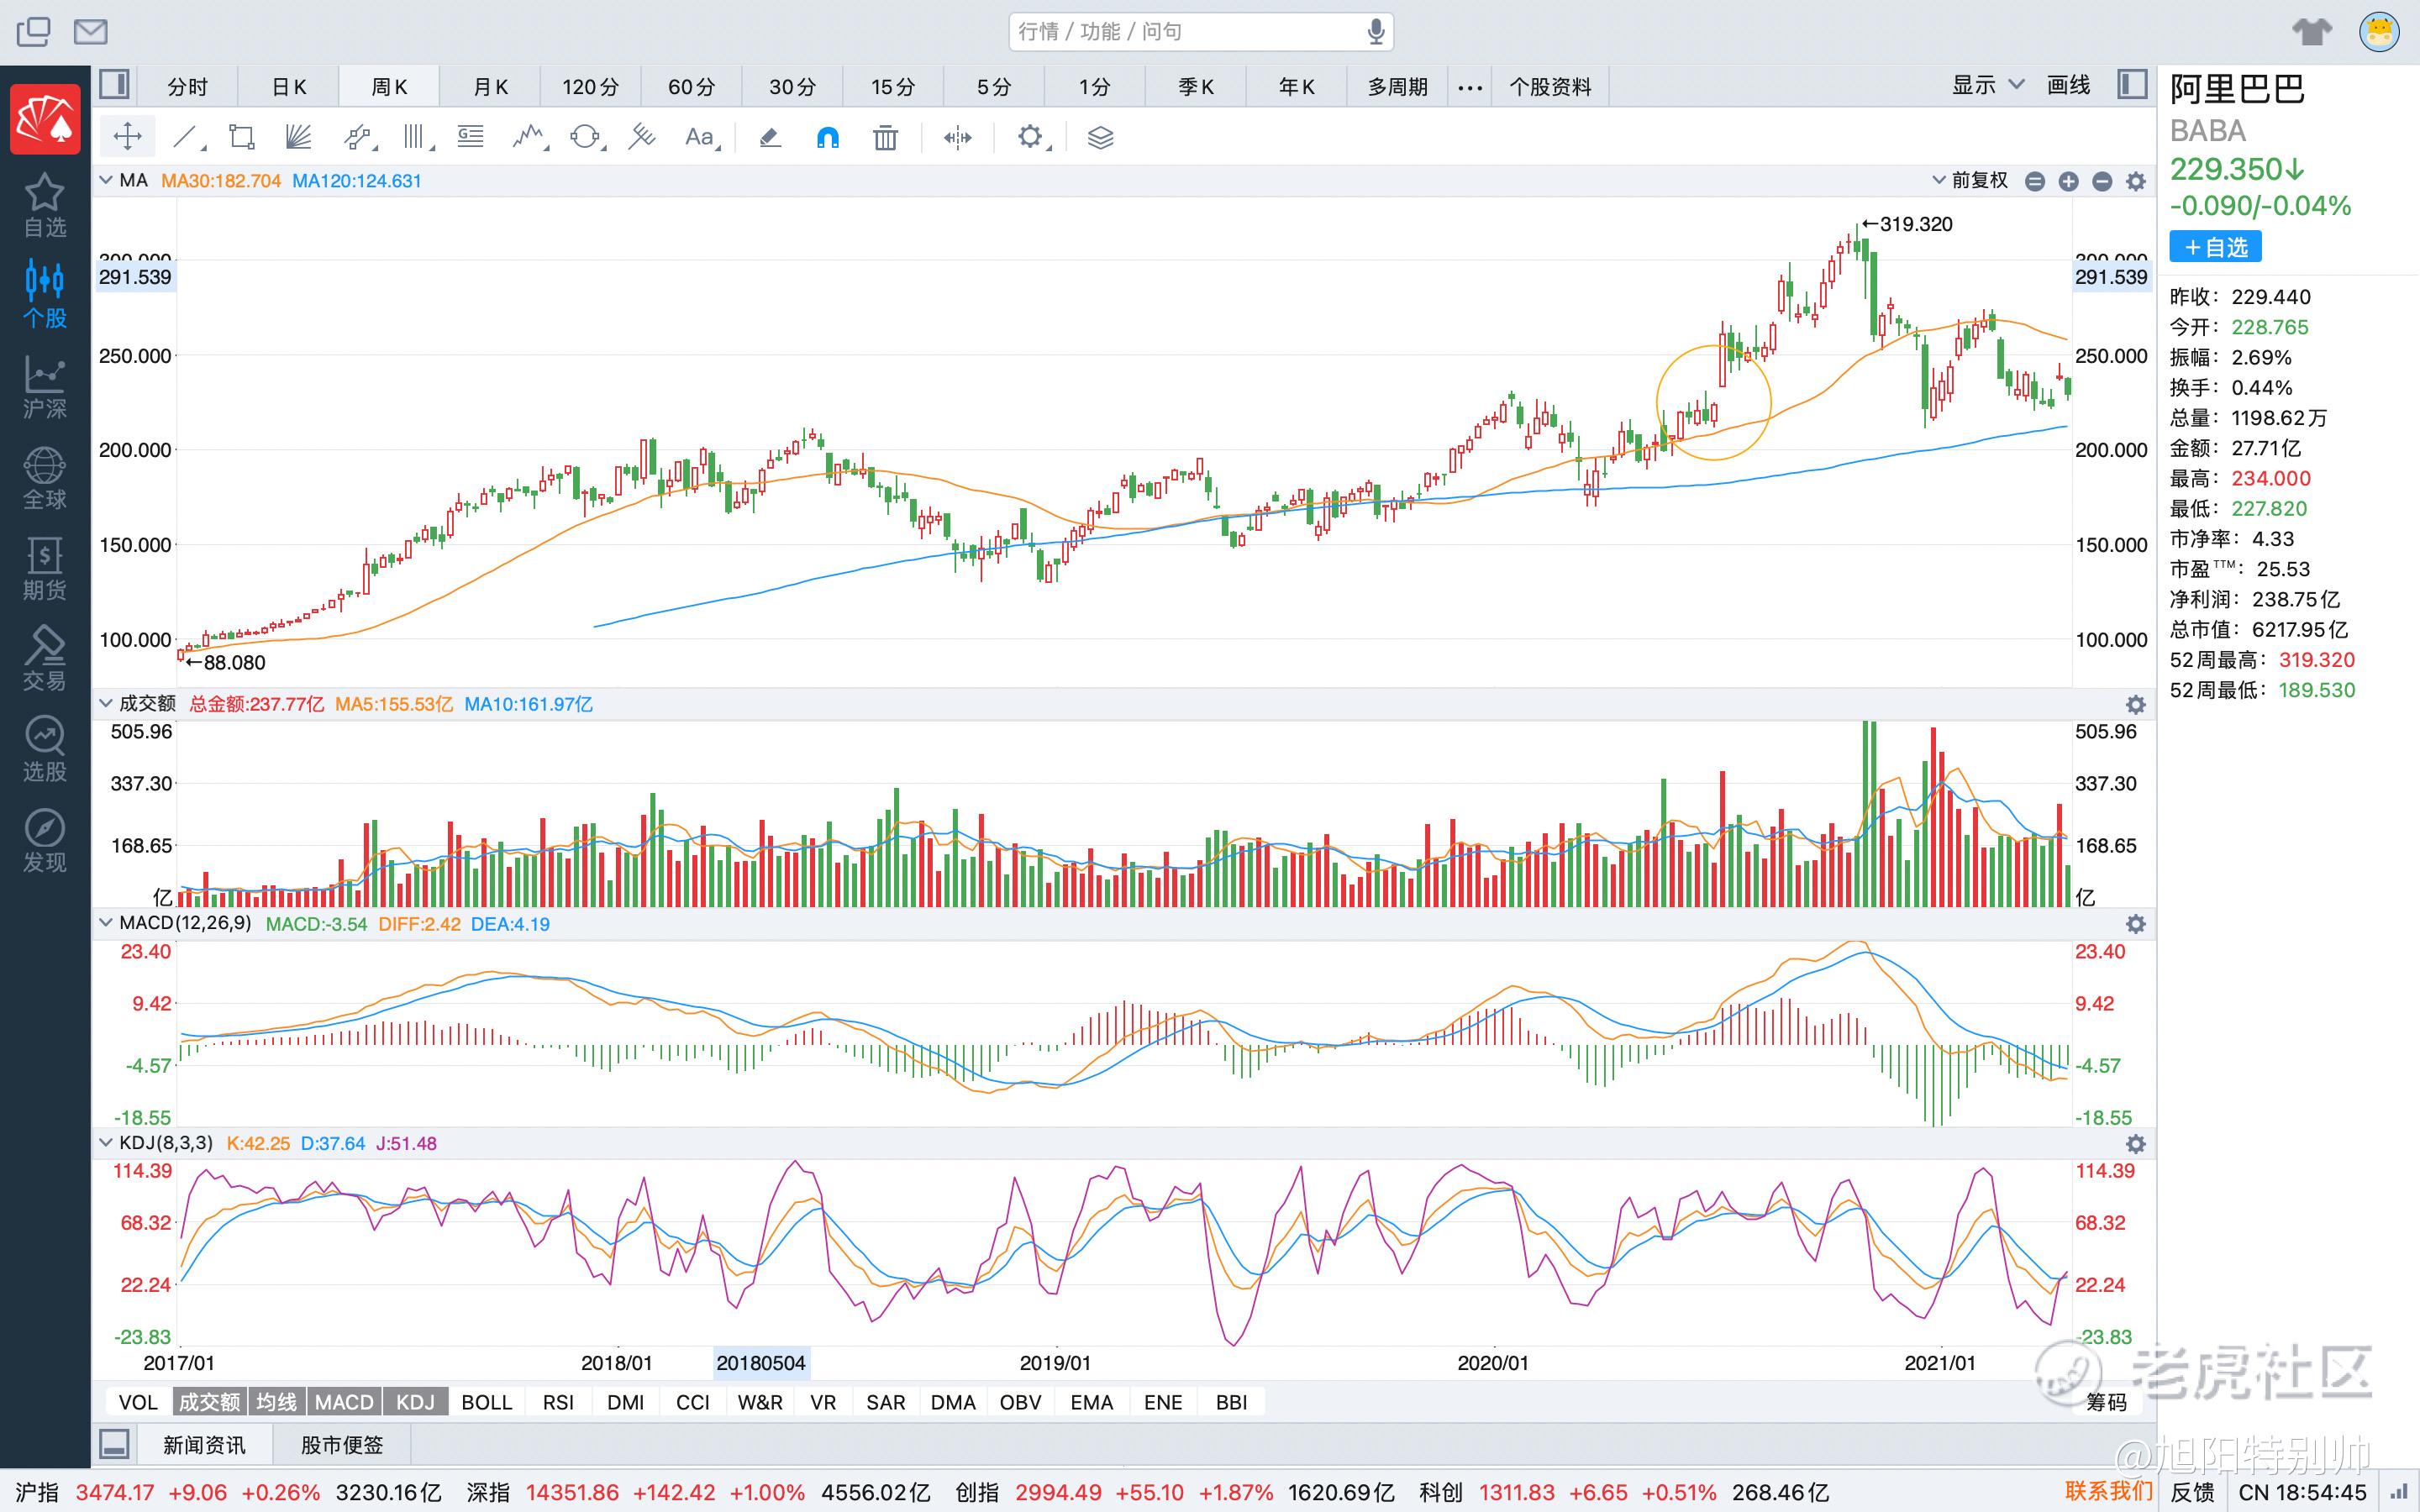Select the price channel drawing tool

click(x=357, y=137)
